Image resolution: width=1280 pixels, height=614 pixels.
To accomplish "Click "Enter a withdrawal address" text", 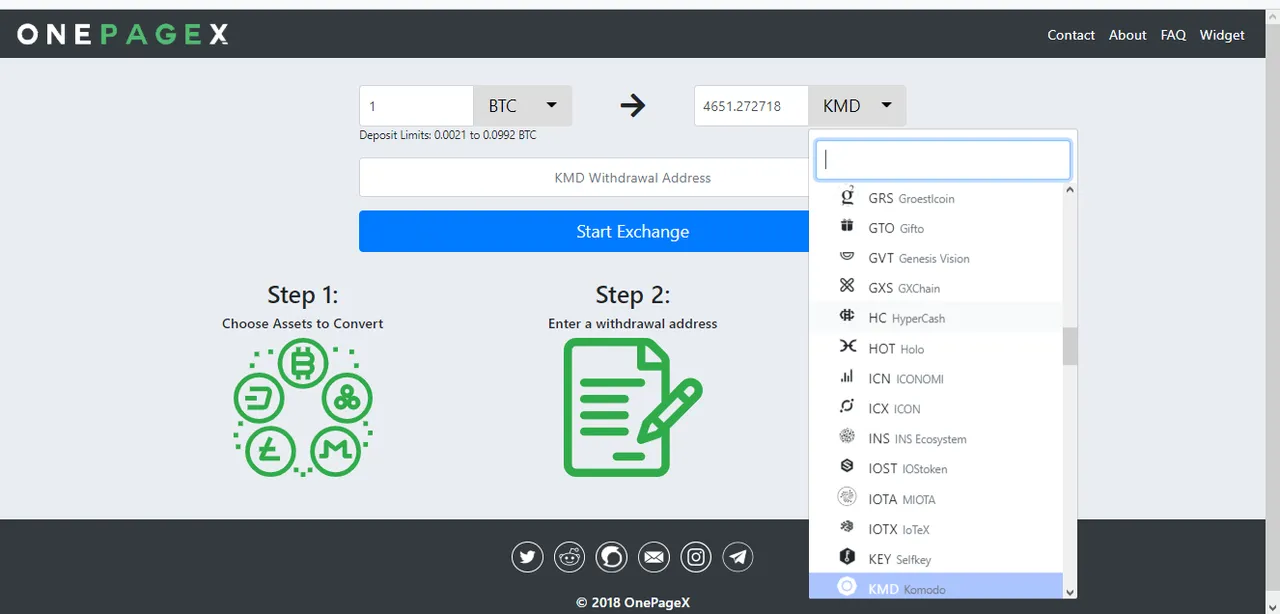I will [x=633, y=324].
